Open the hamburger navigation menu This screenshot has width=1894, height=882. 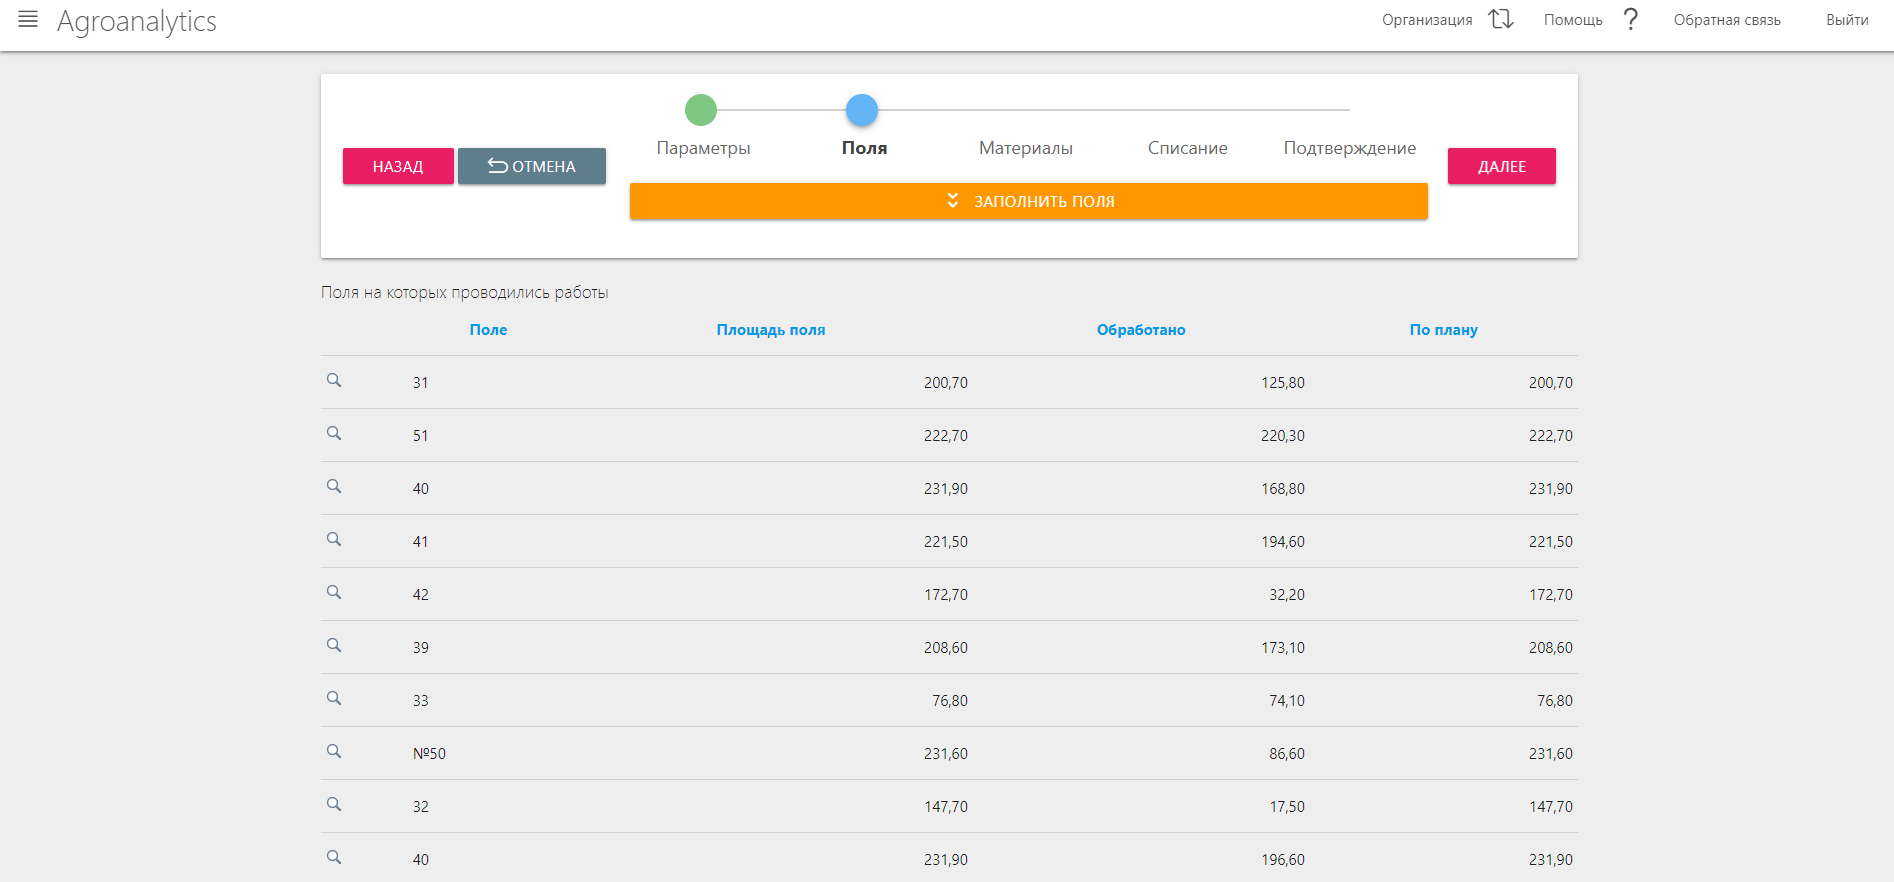point(28,20)
